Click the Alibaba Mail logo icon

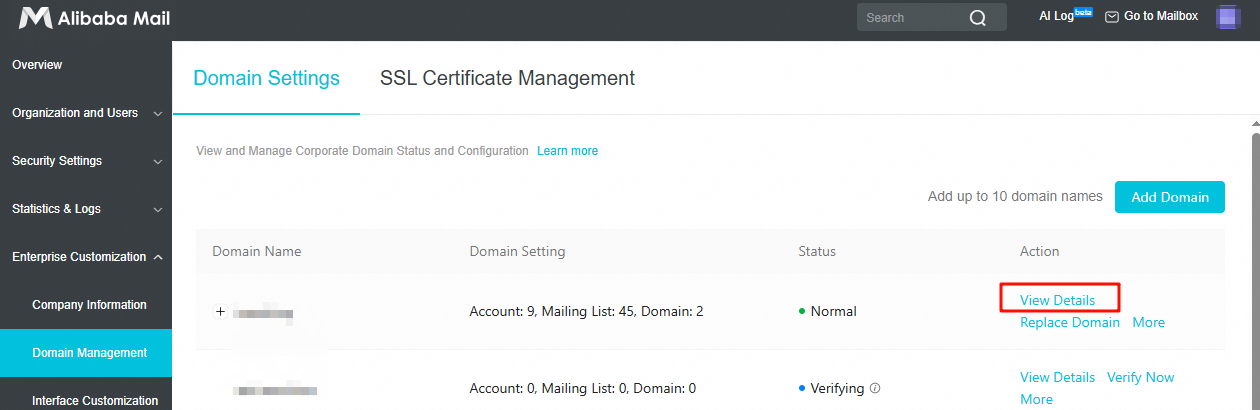35,17
